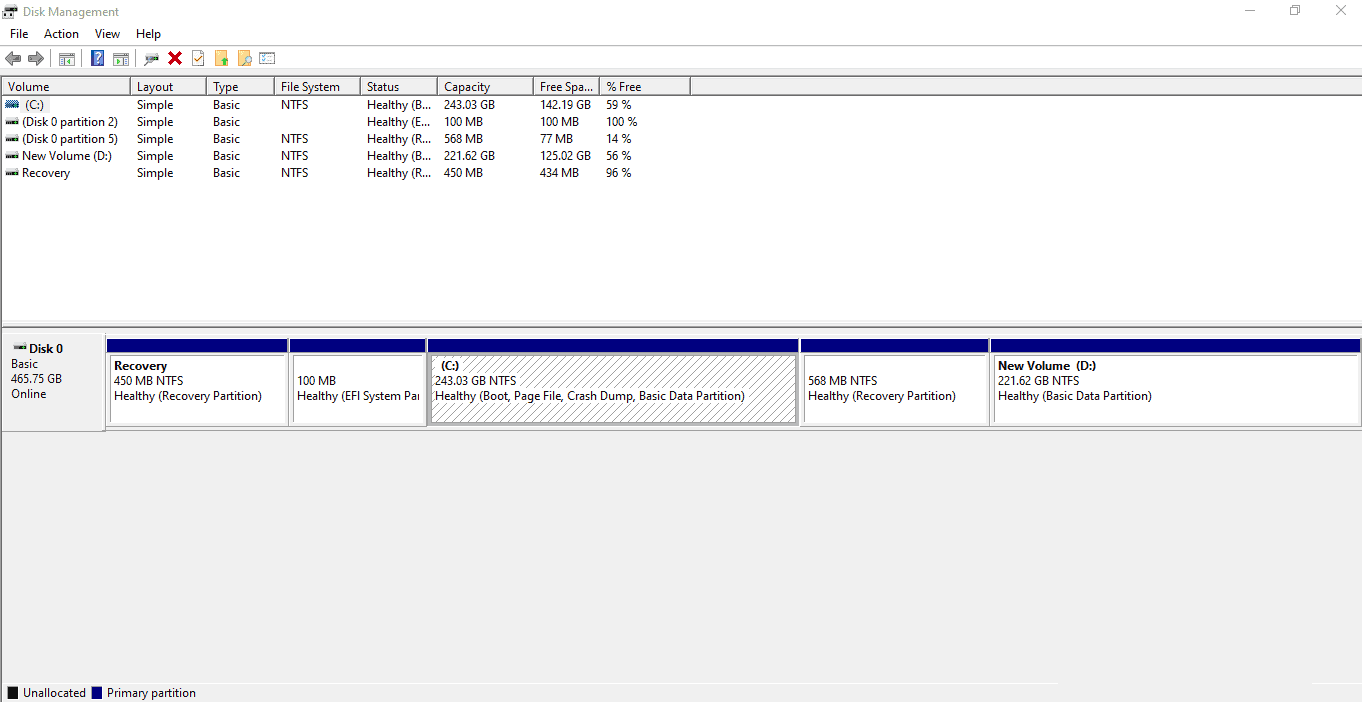Screen dimensions: 1362x702
Task: Open the Action menu
Action: (x=61, y=34)
